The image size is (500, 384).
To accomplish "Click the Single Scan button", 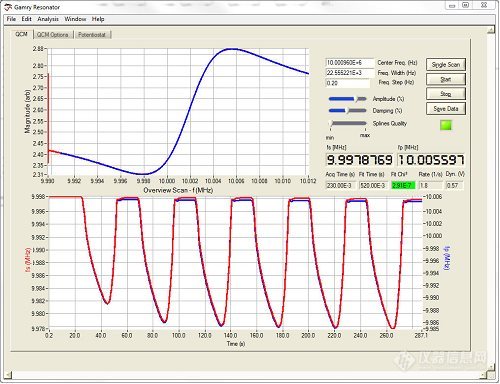I will 446,64.
